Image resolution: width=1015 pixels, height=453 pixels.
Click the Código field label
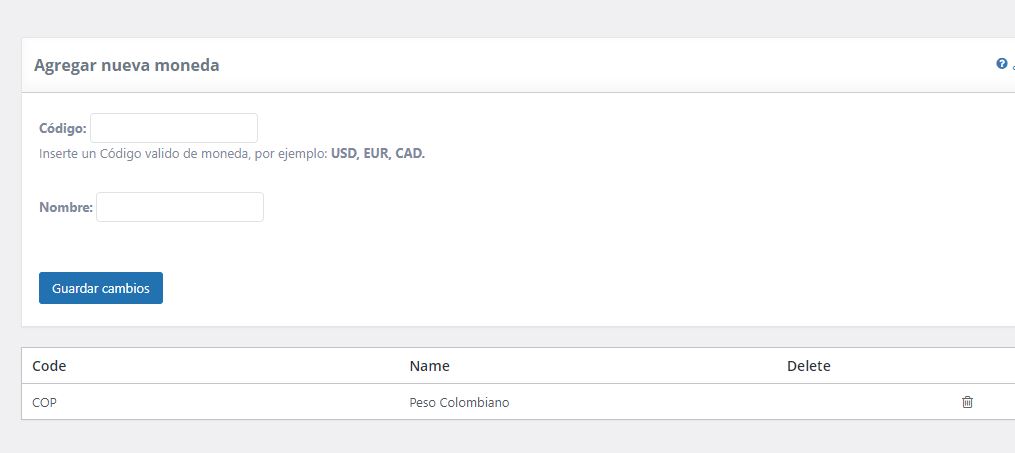click(62, 128)
